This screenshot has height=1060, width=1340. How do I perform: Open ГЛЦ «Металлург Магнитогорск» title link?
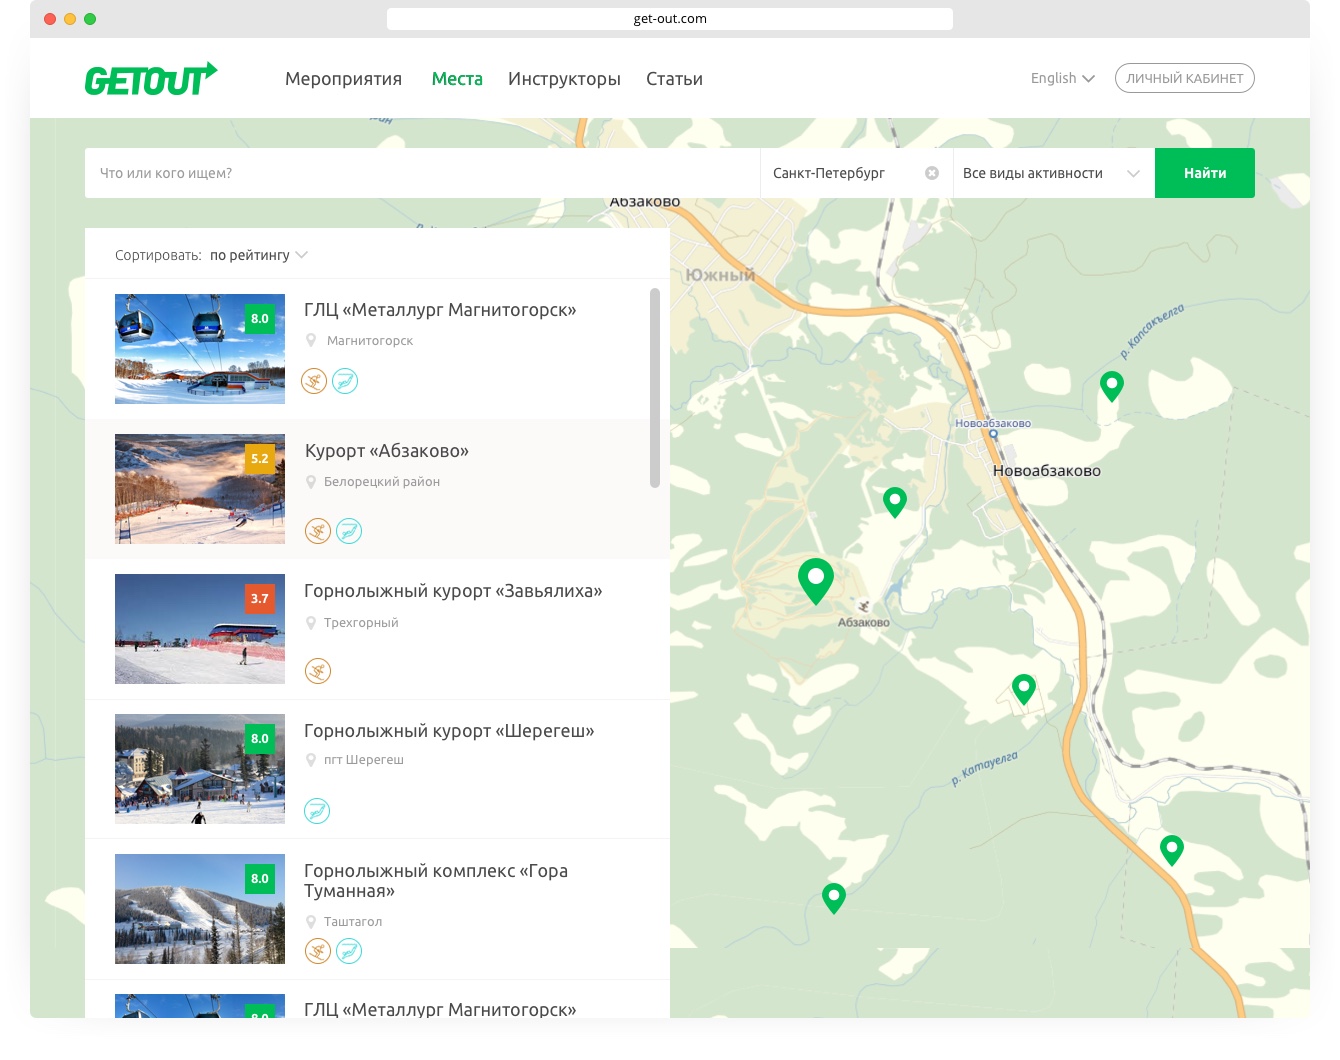(x=440, y=310)
